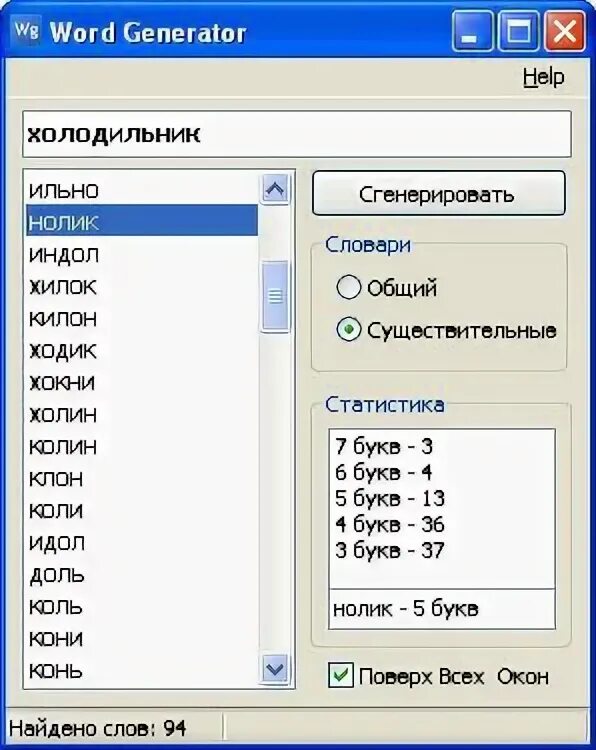Click the '5 букв - 13' statistics line
The width and height of the screenshot is (596, 750).
point(390,498)
